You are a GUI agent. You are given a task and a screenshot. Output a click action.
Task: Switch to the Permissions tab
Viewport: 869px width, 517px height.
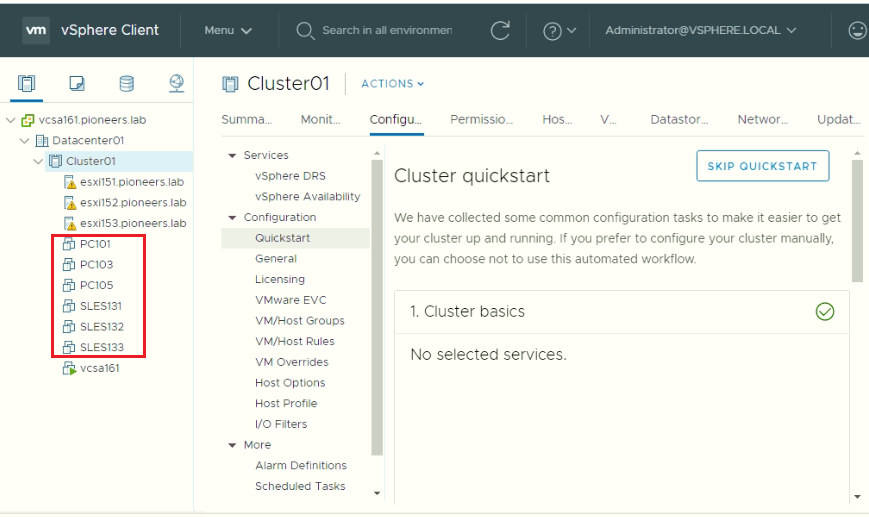click(x=481, y=119)
